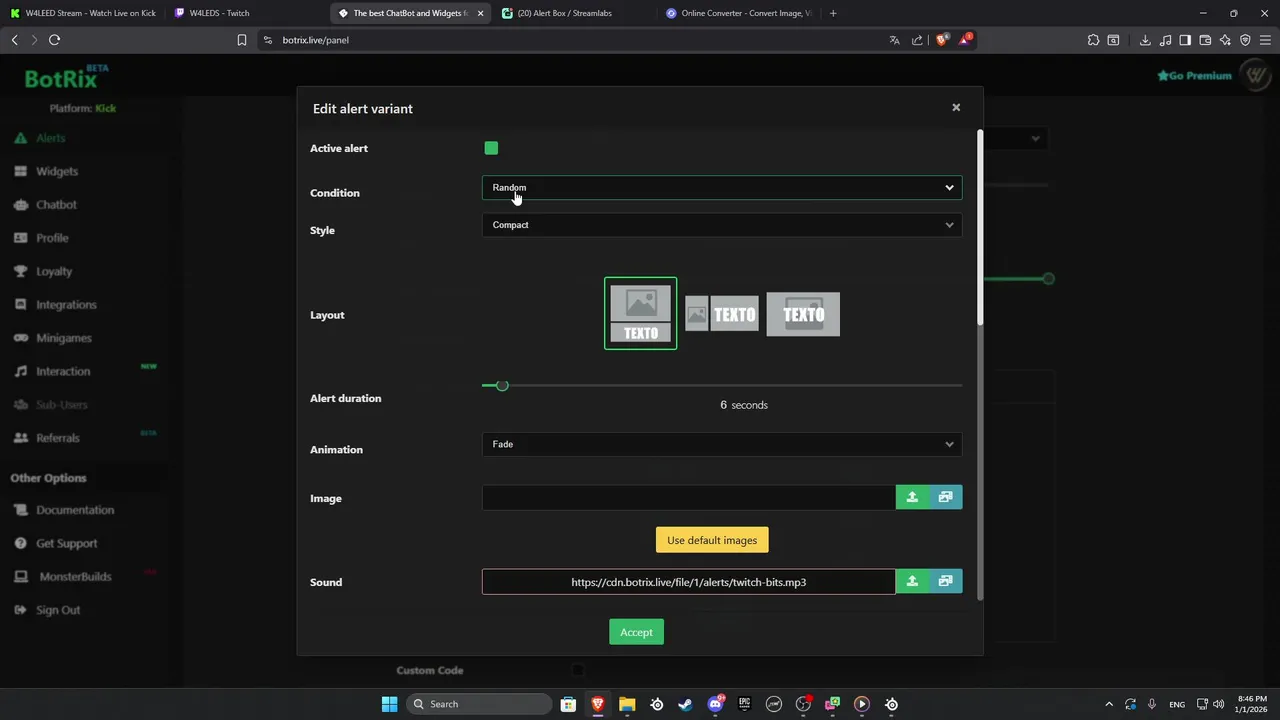
Task: Open the Style dropdown set to Compact
Action: pyautogui.click(x=722, y=225)
